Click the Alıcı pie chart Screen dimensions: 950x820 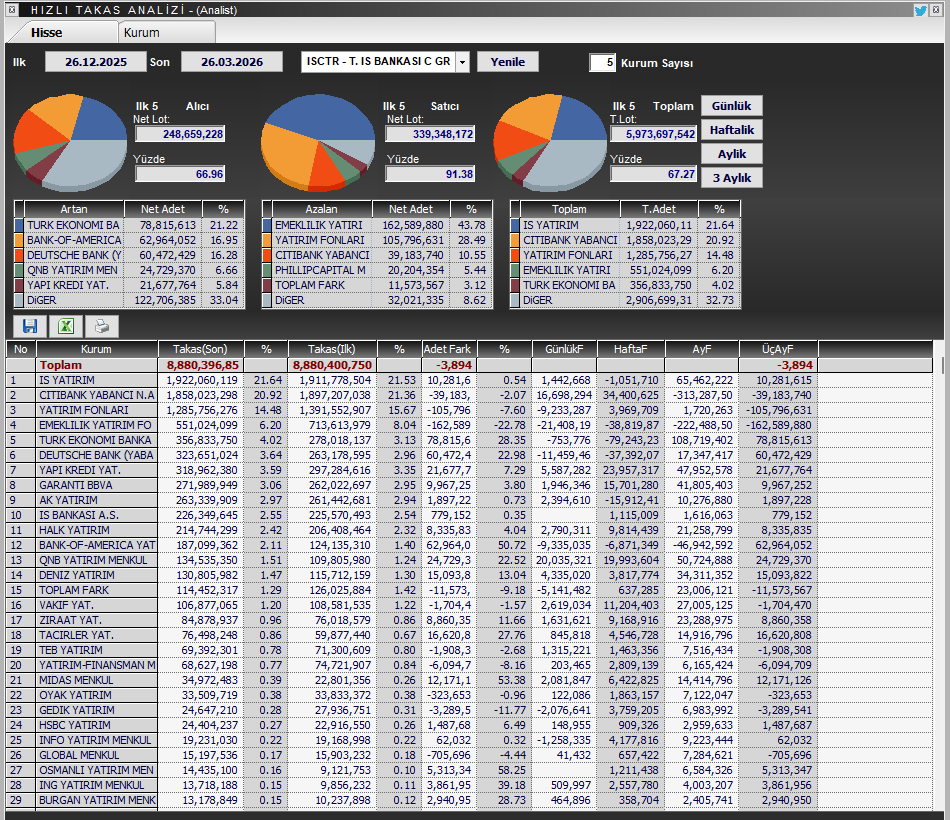70,141
